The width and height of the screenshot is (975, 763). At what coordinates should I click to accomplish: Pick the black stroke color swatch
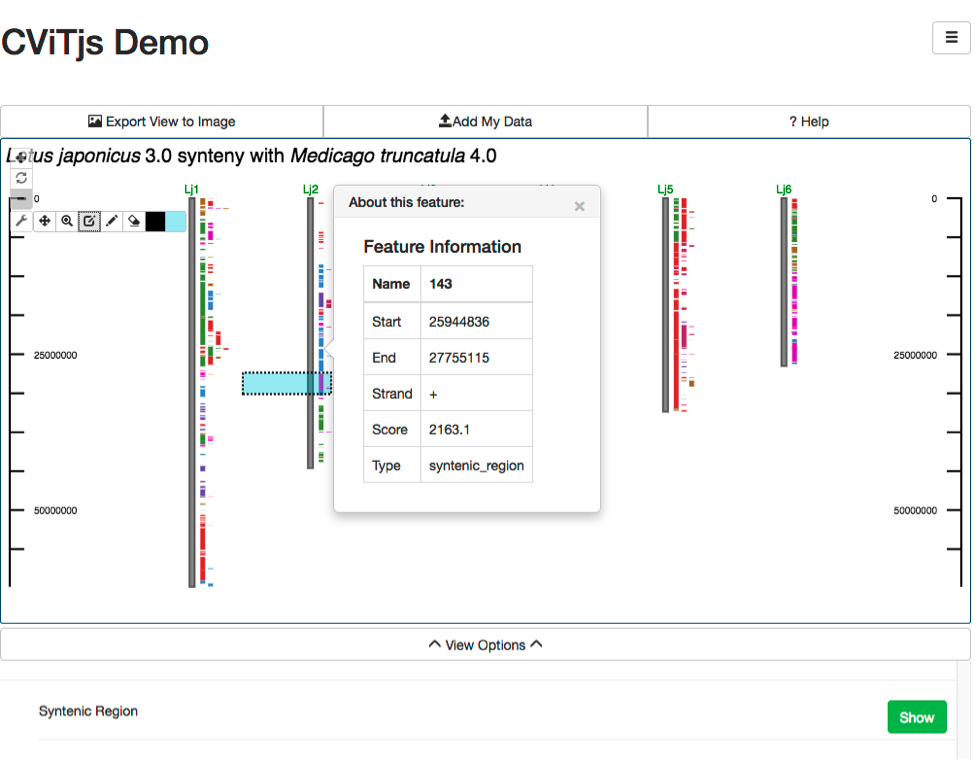[x=155, y=221]
